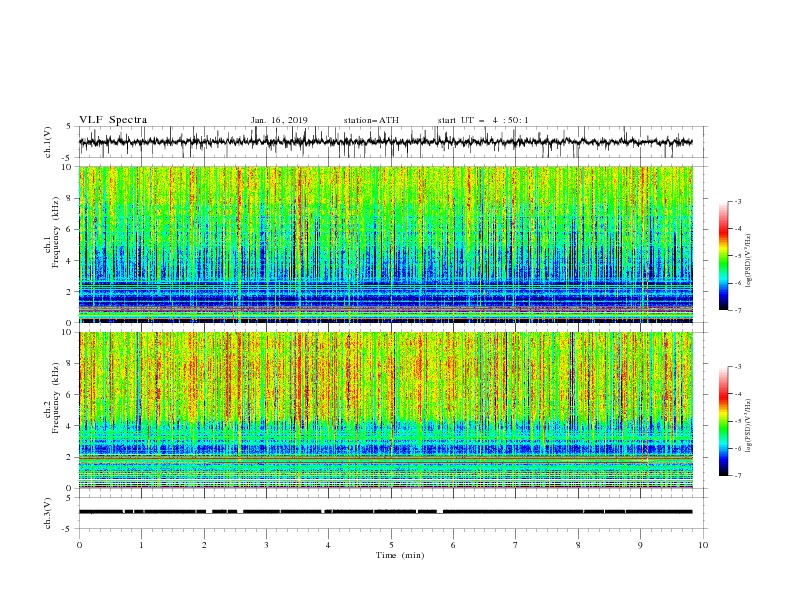Image resolution: width=792 pixels, height=612 pixels.
Task: Click the "Time (min)" x-axis label
Action: pyautogui.click(x=400, y=555)
